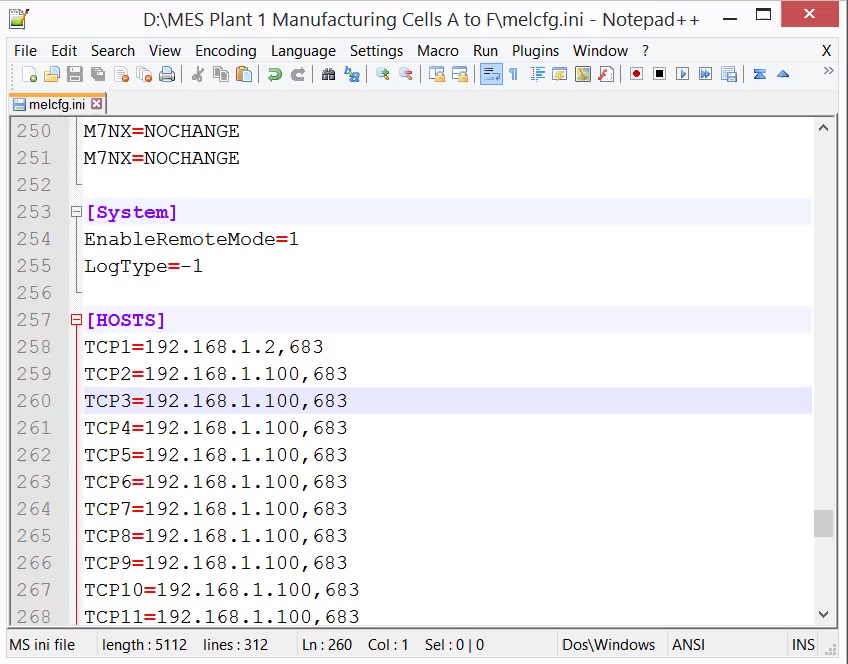Open the Search menu

(112, 51)
